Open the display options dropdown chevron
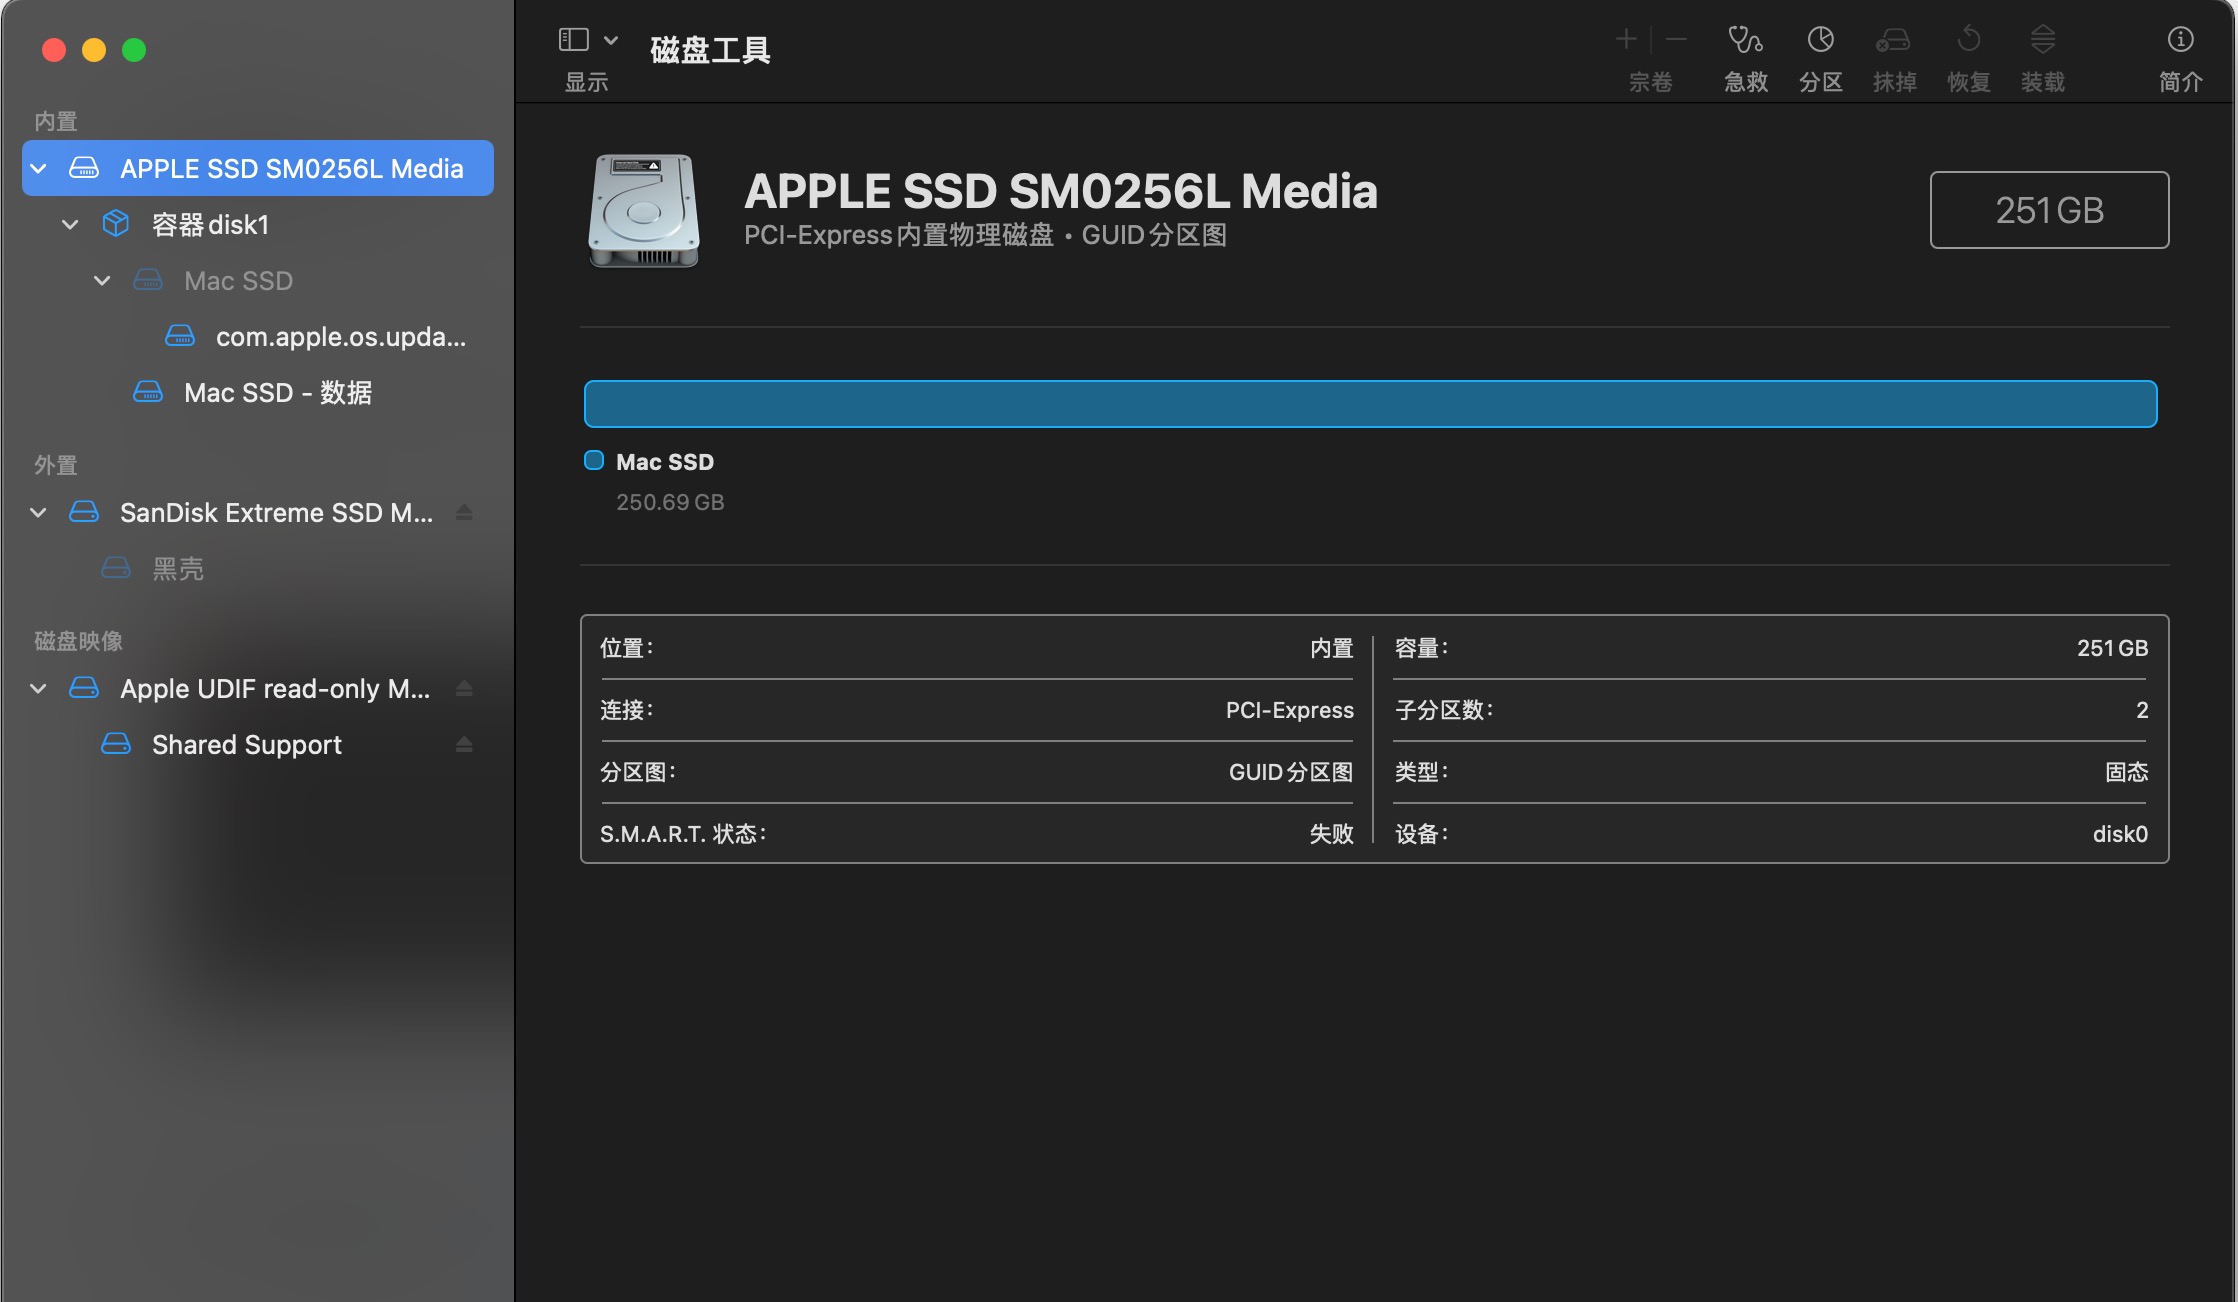Viewport: 2238px width, 1302px height. 611,40
